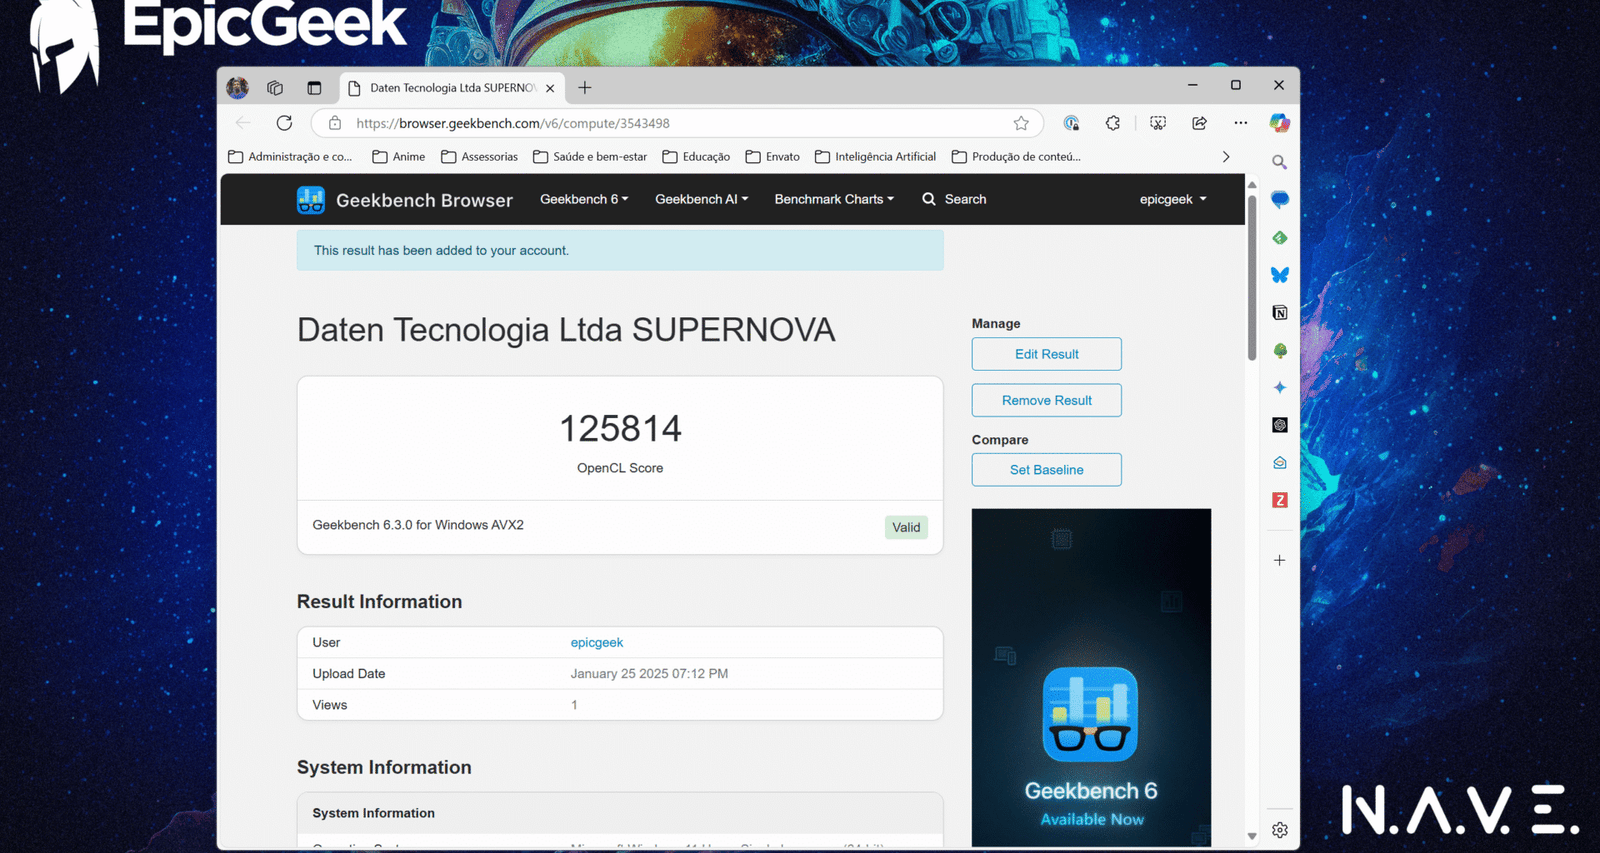This screenshot has width=1600, height=853.
Task: Expand the Geekbench 6 dropdown menu
Action: [584, 199]
